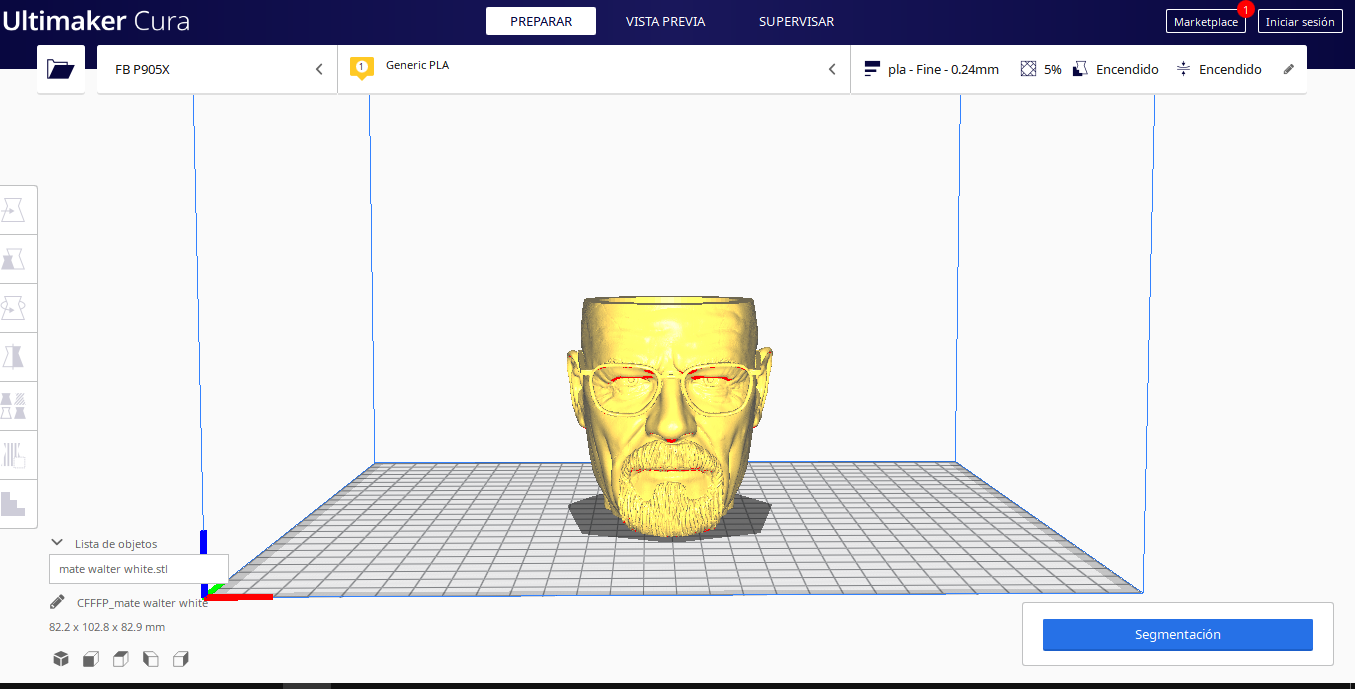Expand the Generic PLA material selector
This screenshot has height=689, width=1355.
click(x=594, y=69)
